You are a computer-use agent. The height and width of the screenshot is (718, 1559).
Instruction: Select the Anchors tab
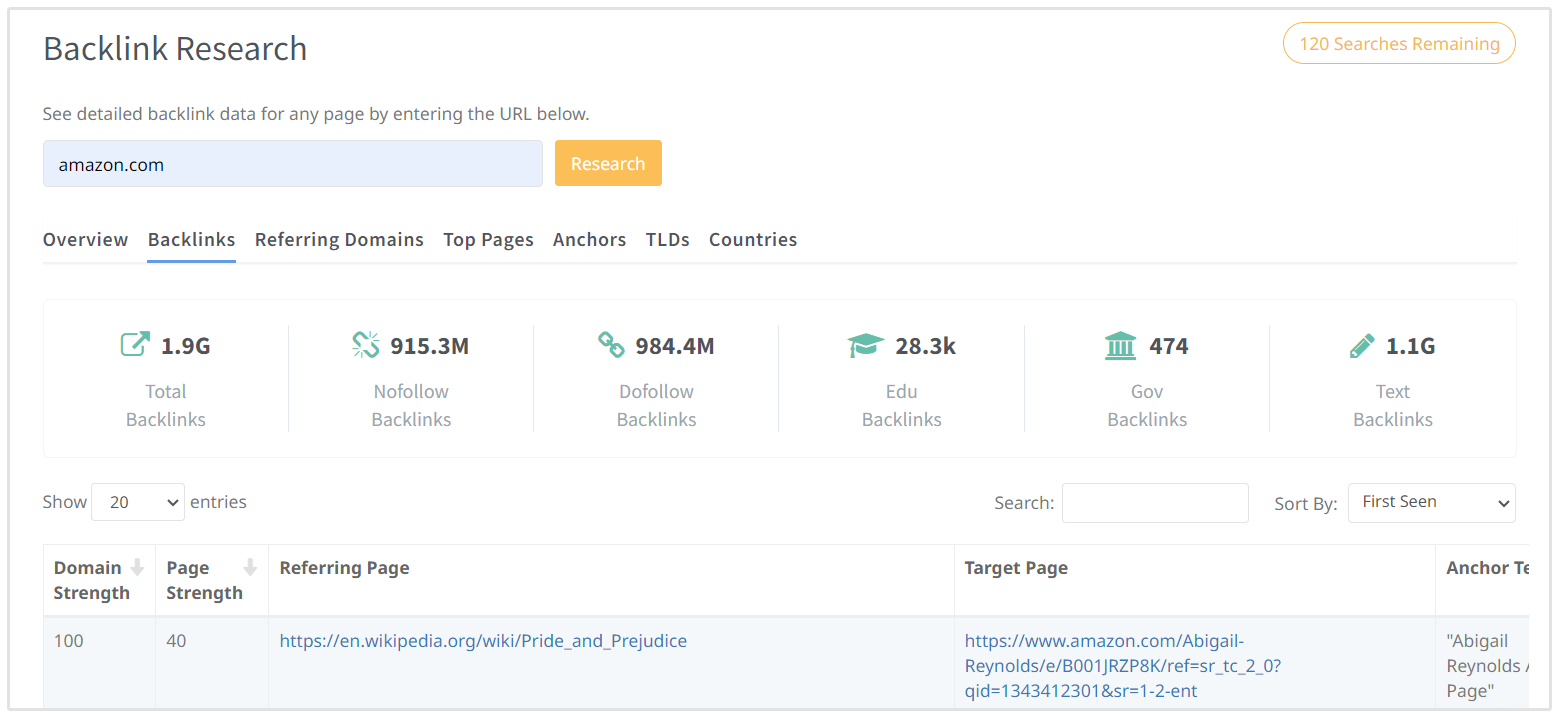tap(589, 240)
